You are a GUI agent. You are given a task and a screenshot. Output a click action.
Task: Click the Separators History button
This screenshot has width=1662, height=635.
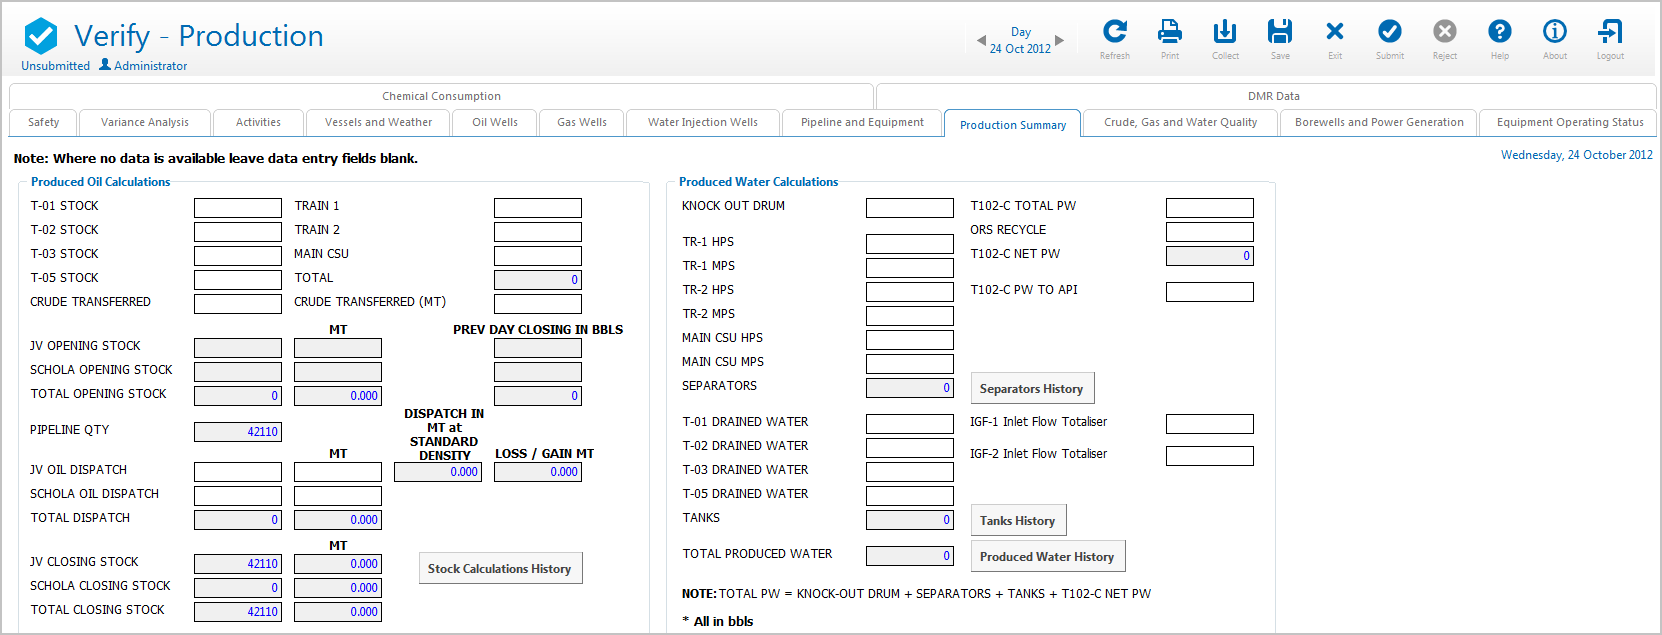pos(1031,389)
